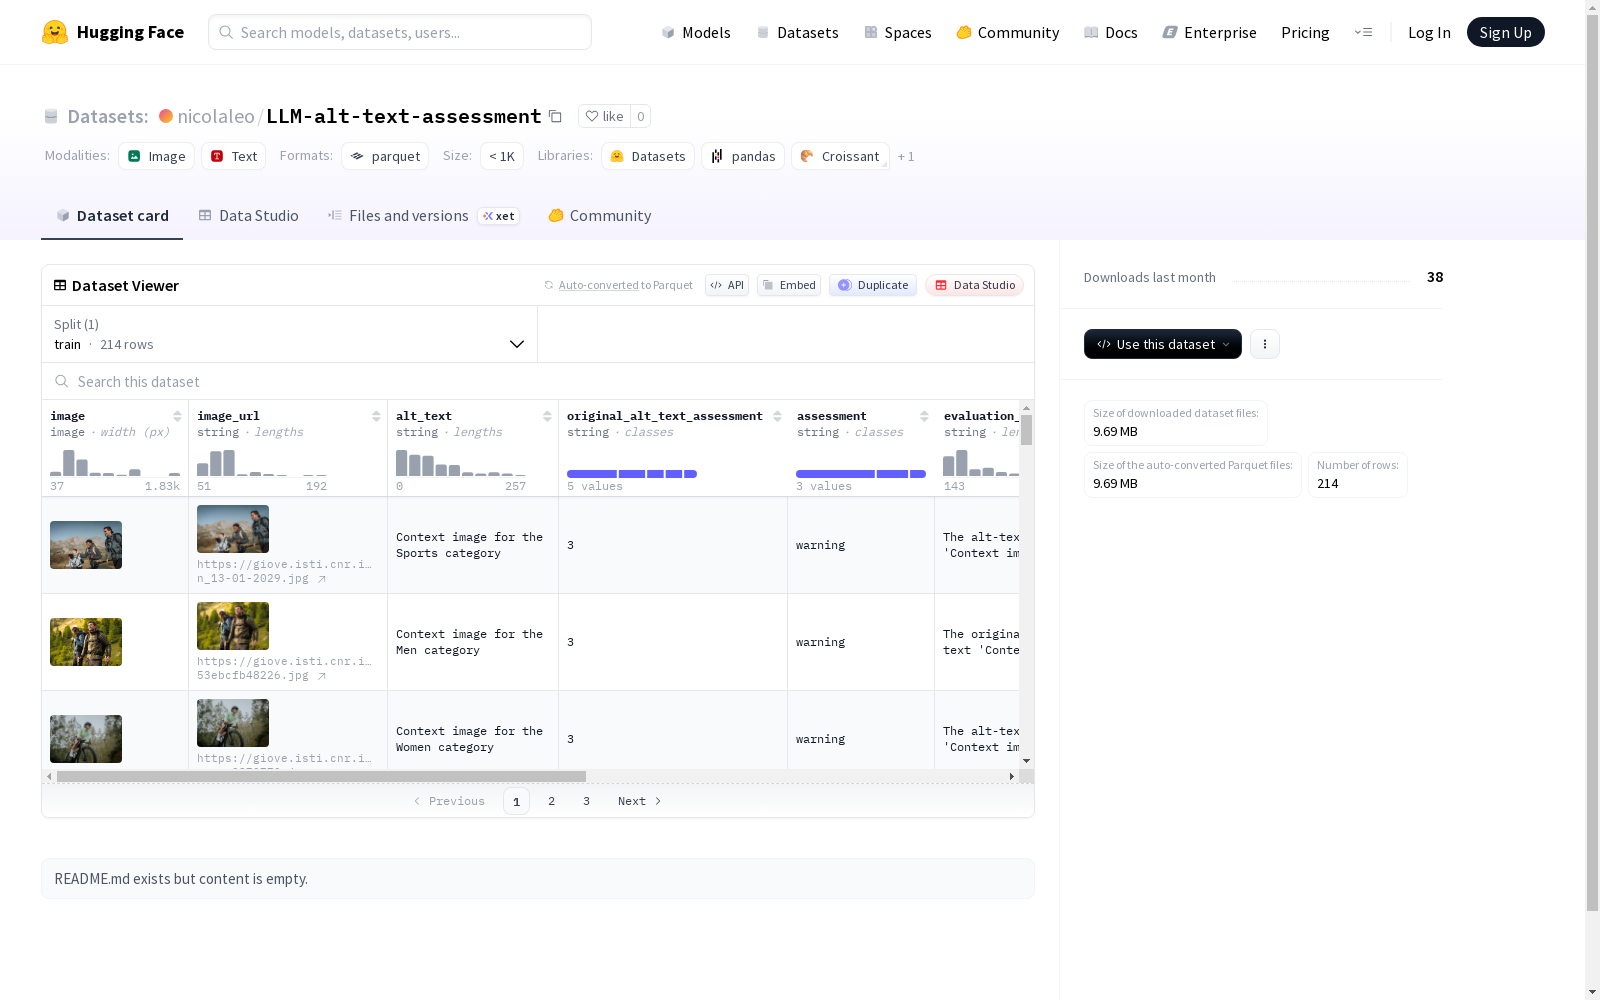1600x1000 pixels.
Task: Open Docs in top navigation
Action: (x=1111, y=32)
